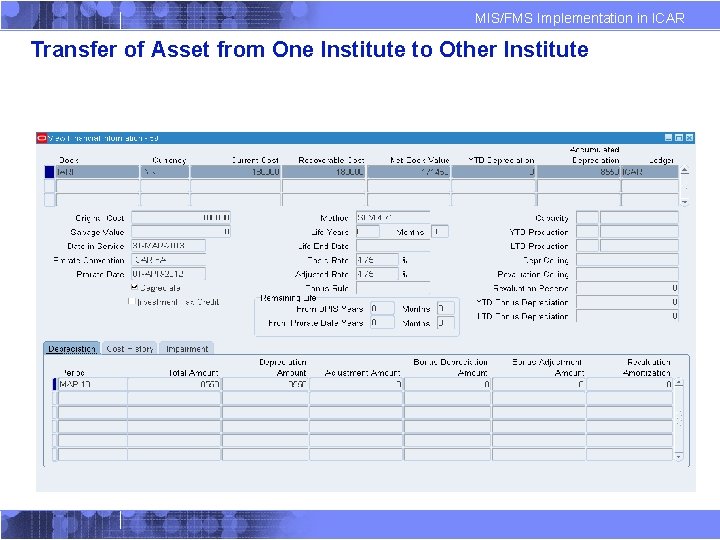Click the Total Amount cell for MAR-13

(x=174, y=384)
